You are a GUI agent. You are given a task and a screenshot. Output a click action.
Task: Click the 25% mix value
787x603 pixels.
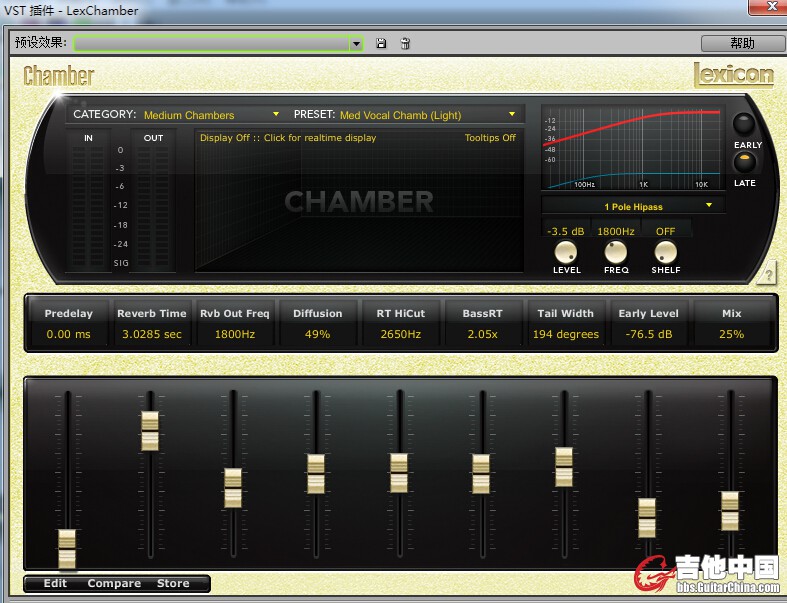click(731, 334)
